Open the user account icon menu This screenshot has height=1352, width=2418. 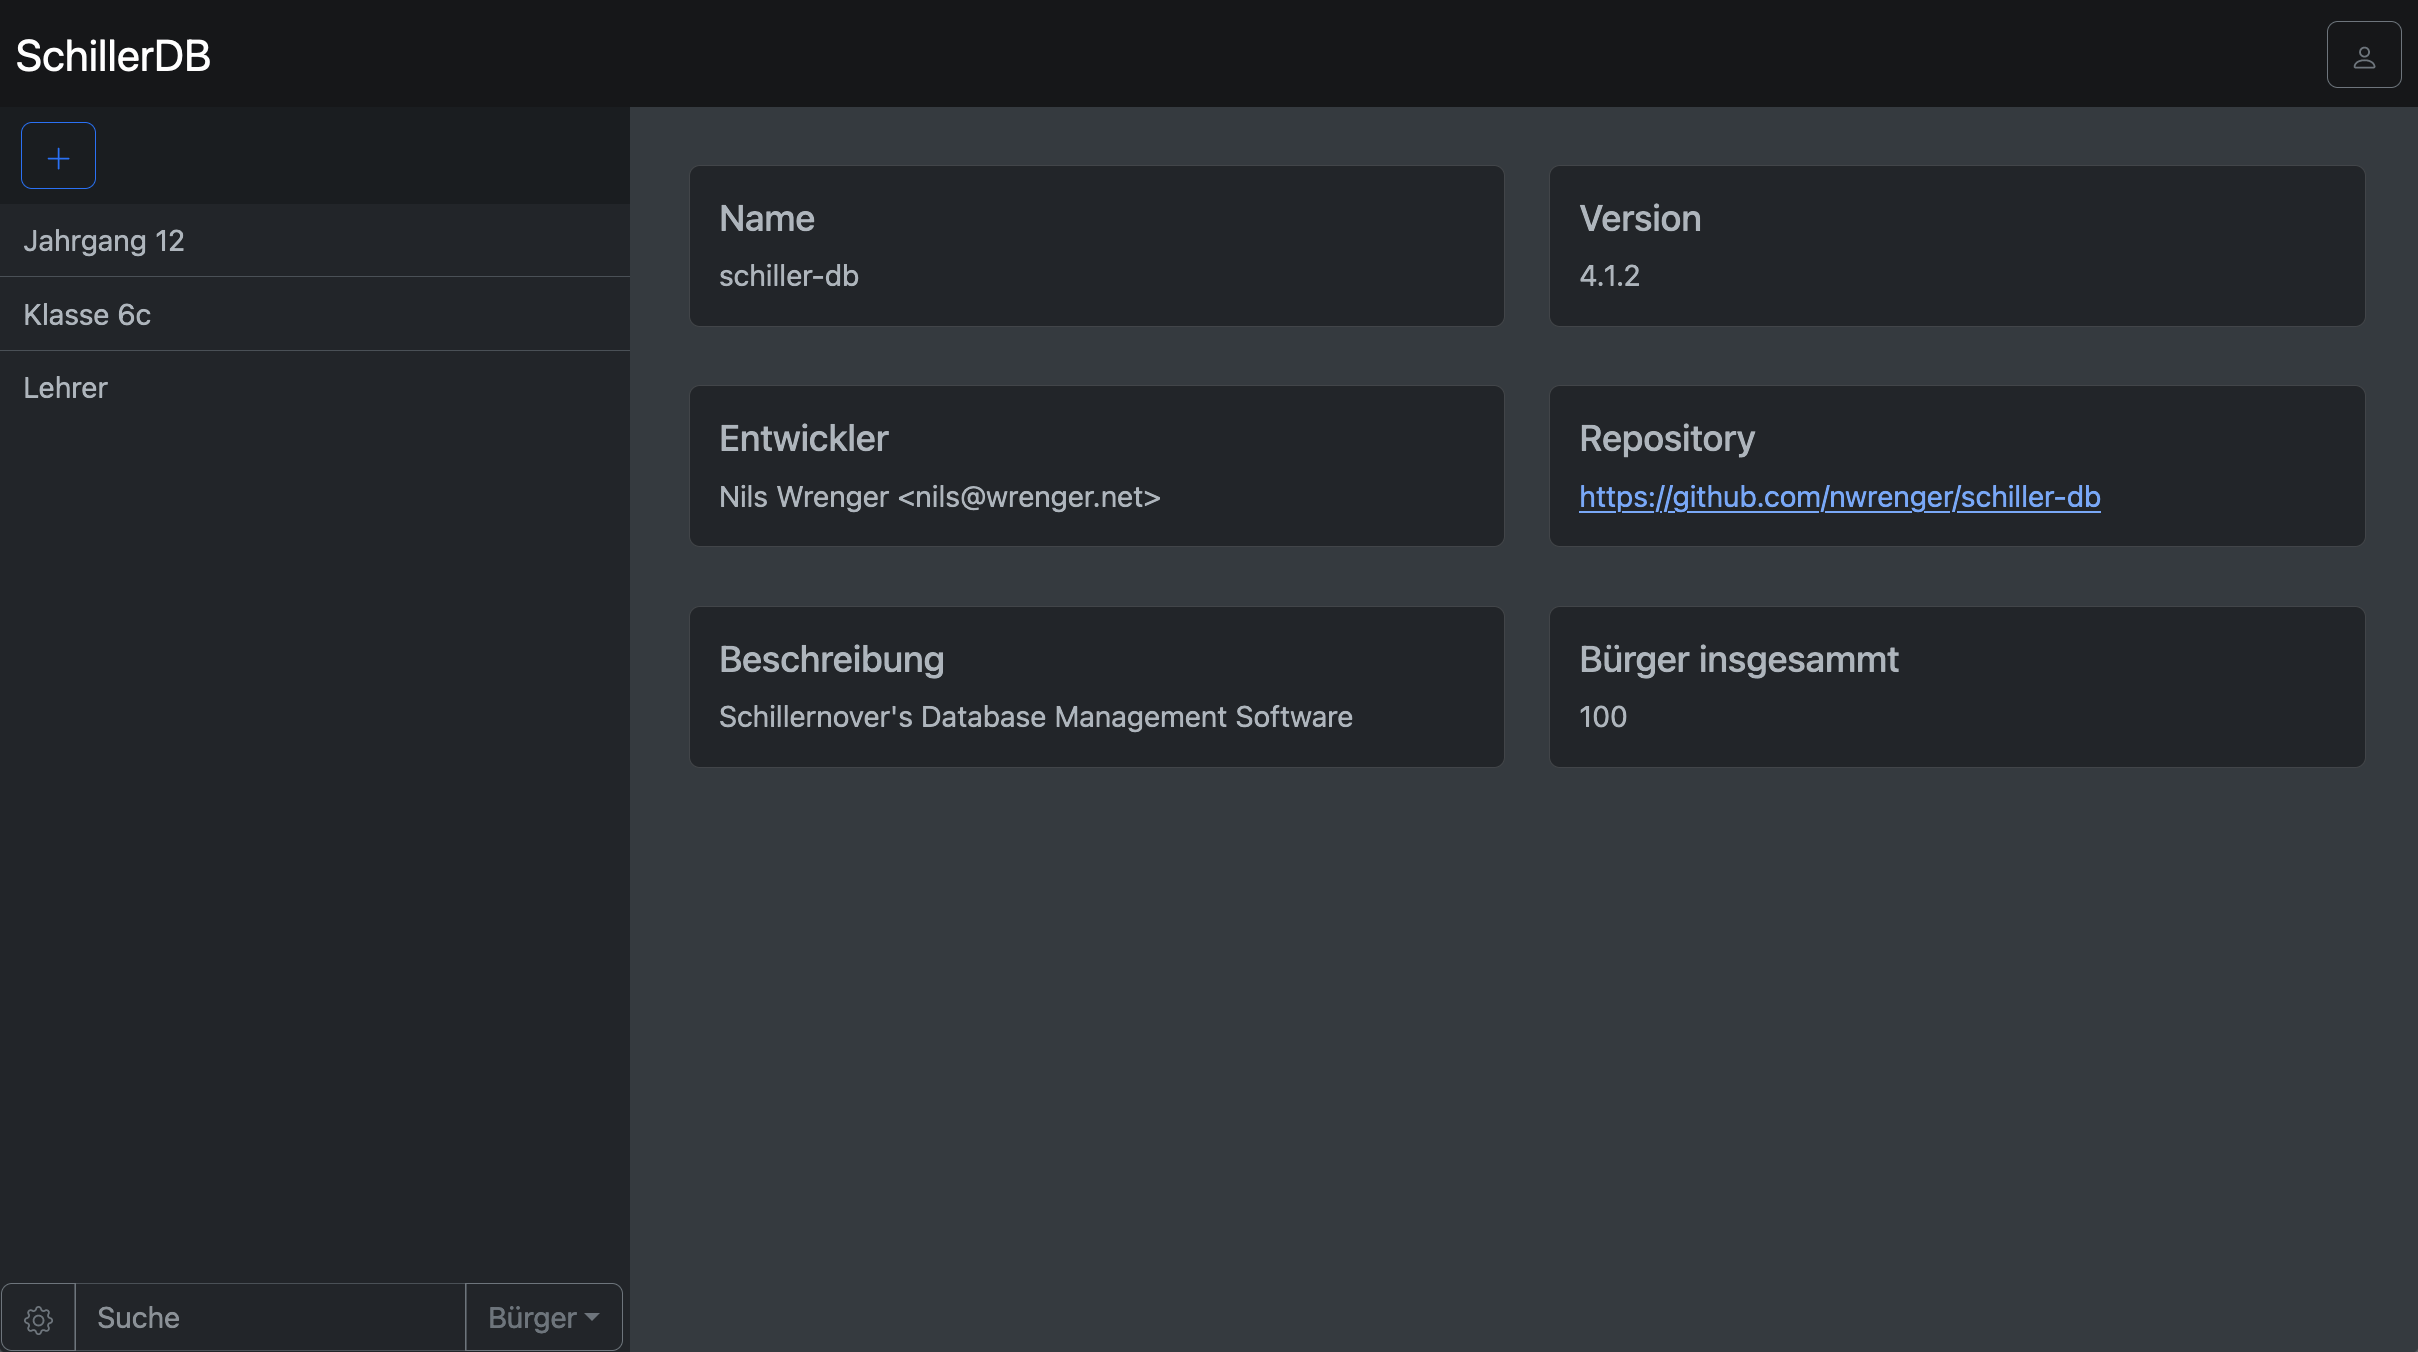tap(2363, 55)
